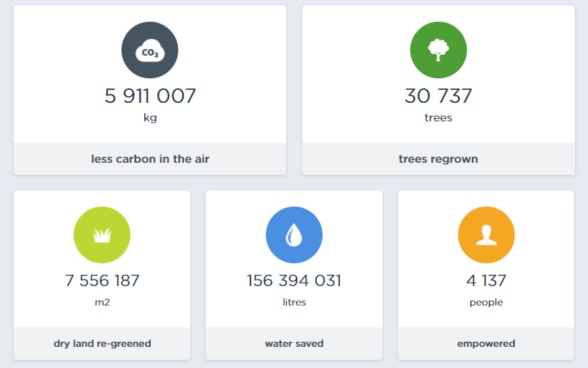Click the m2 unit label
The width and height of the screenshot is (588, 368).
tap(102, 302)
